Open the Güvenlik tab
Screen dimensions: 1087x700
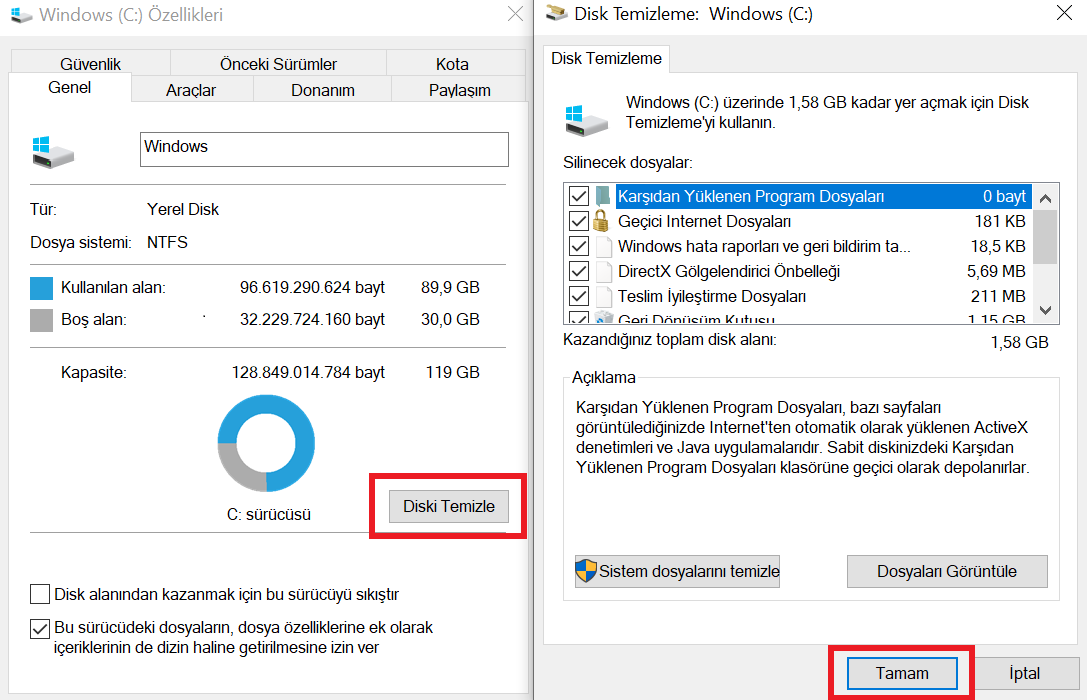(x=90, y=62)
